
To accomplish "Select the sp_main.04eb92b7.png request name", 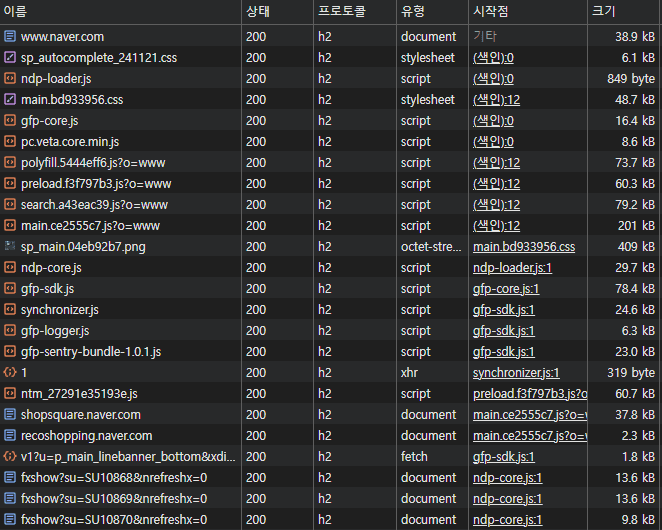I will tap(83, 247).
